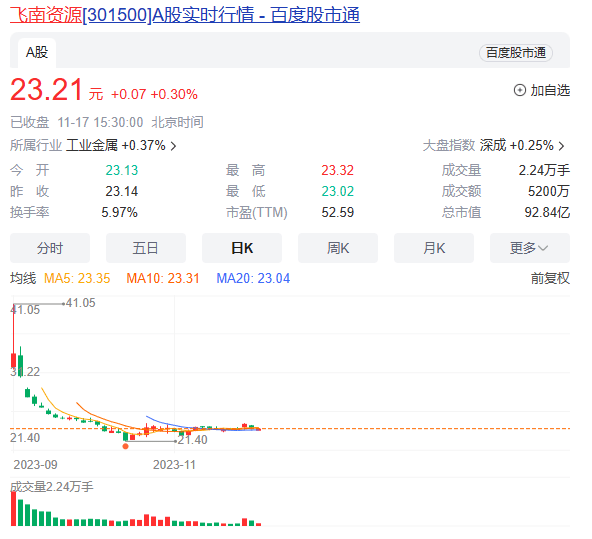Click the 成交量 value 2.24万手
Viewport: 592px width, 539px height.
click(x=544, y=170)
